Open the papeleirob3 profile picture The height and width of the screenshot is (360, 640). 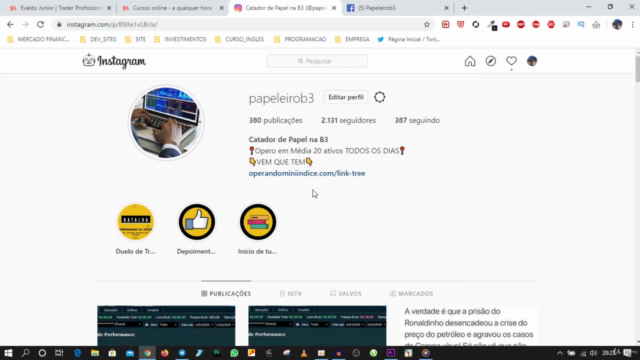(x=166, y=122)
